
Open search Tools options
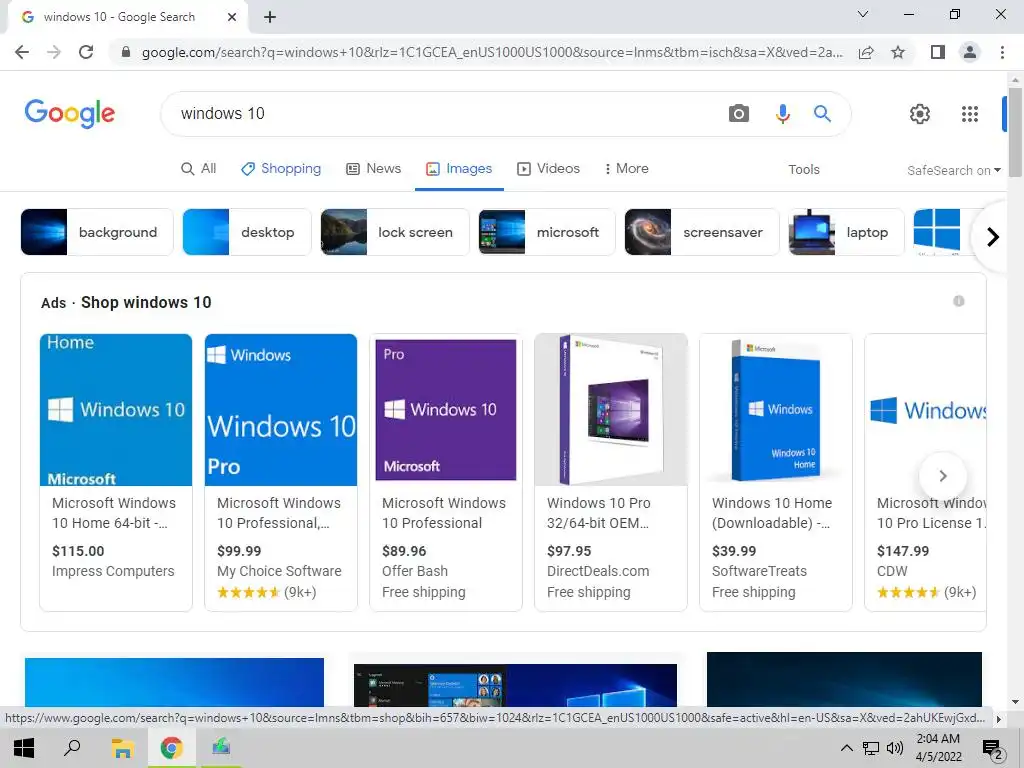803,170
